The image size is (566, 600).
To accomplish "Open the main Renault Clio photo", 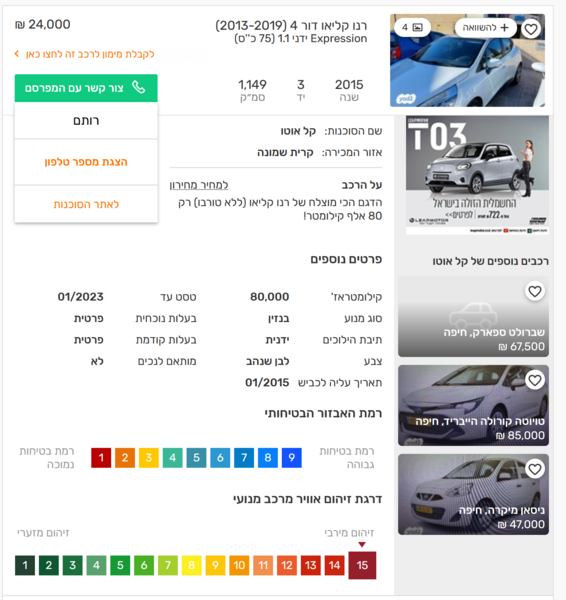I will coord(467,60).
